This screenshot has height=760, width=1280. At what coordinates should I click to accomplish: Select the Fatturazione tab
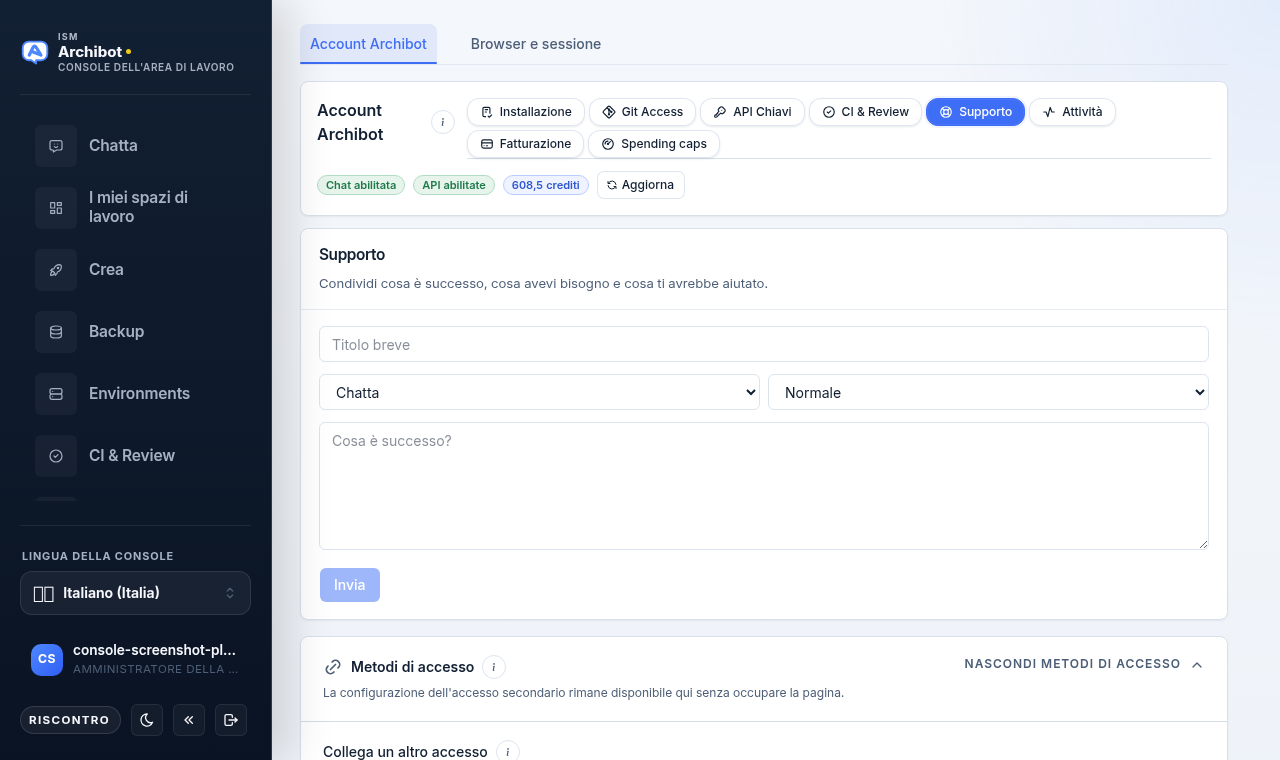pyautogui.click(x=526, y=144)
